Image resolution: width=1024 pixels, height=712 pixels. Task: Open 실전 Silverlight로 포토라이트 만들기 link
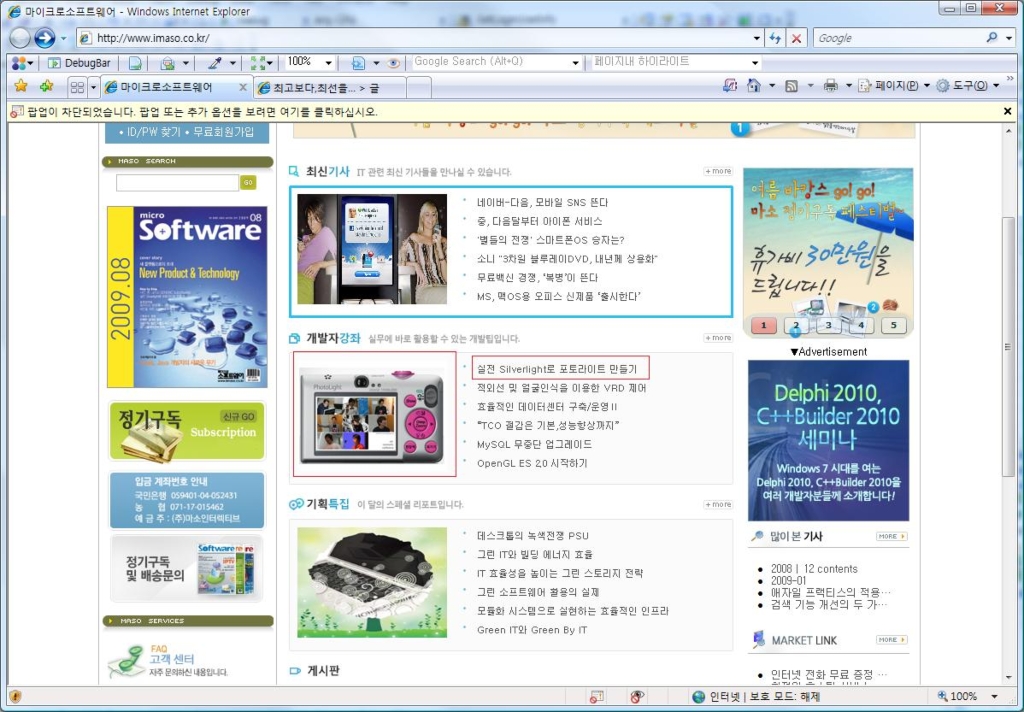coord(556,369)
